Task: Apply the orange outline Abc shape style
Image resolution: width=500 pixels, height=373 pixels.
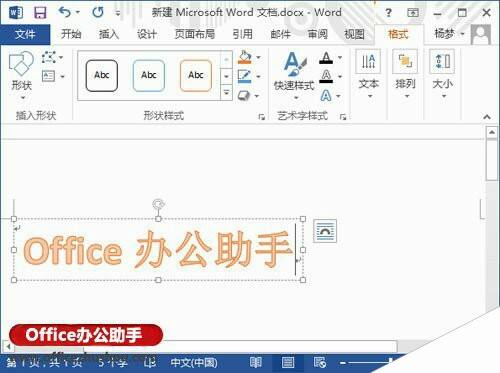Action: [x=196, y=76]
